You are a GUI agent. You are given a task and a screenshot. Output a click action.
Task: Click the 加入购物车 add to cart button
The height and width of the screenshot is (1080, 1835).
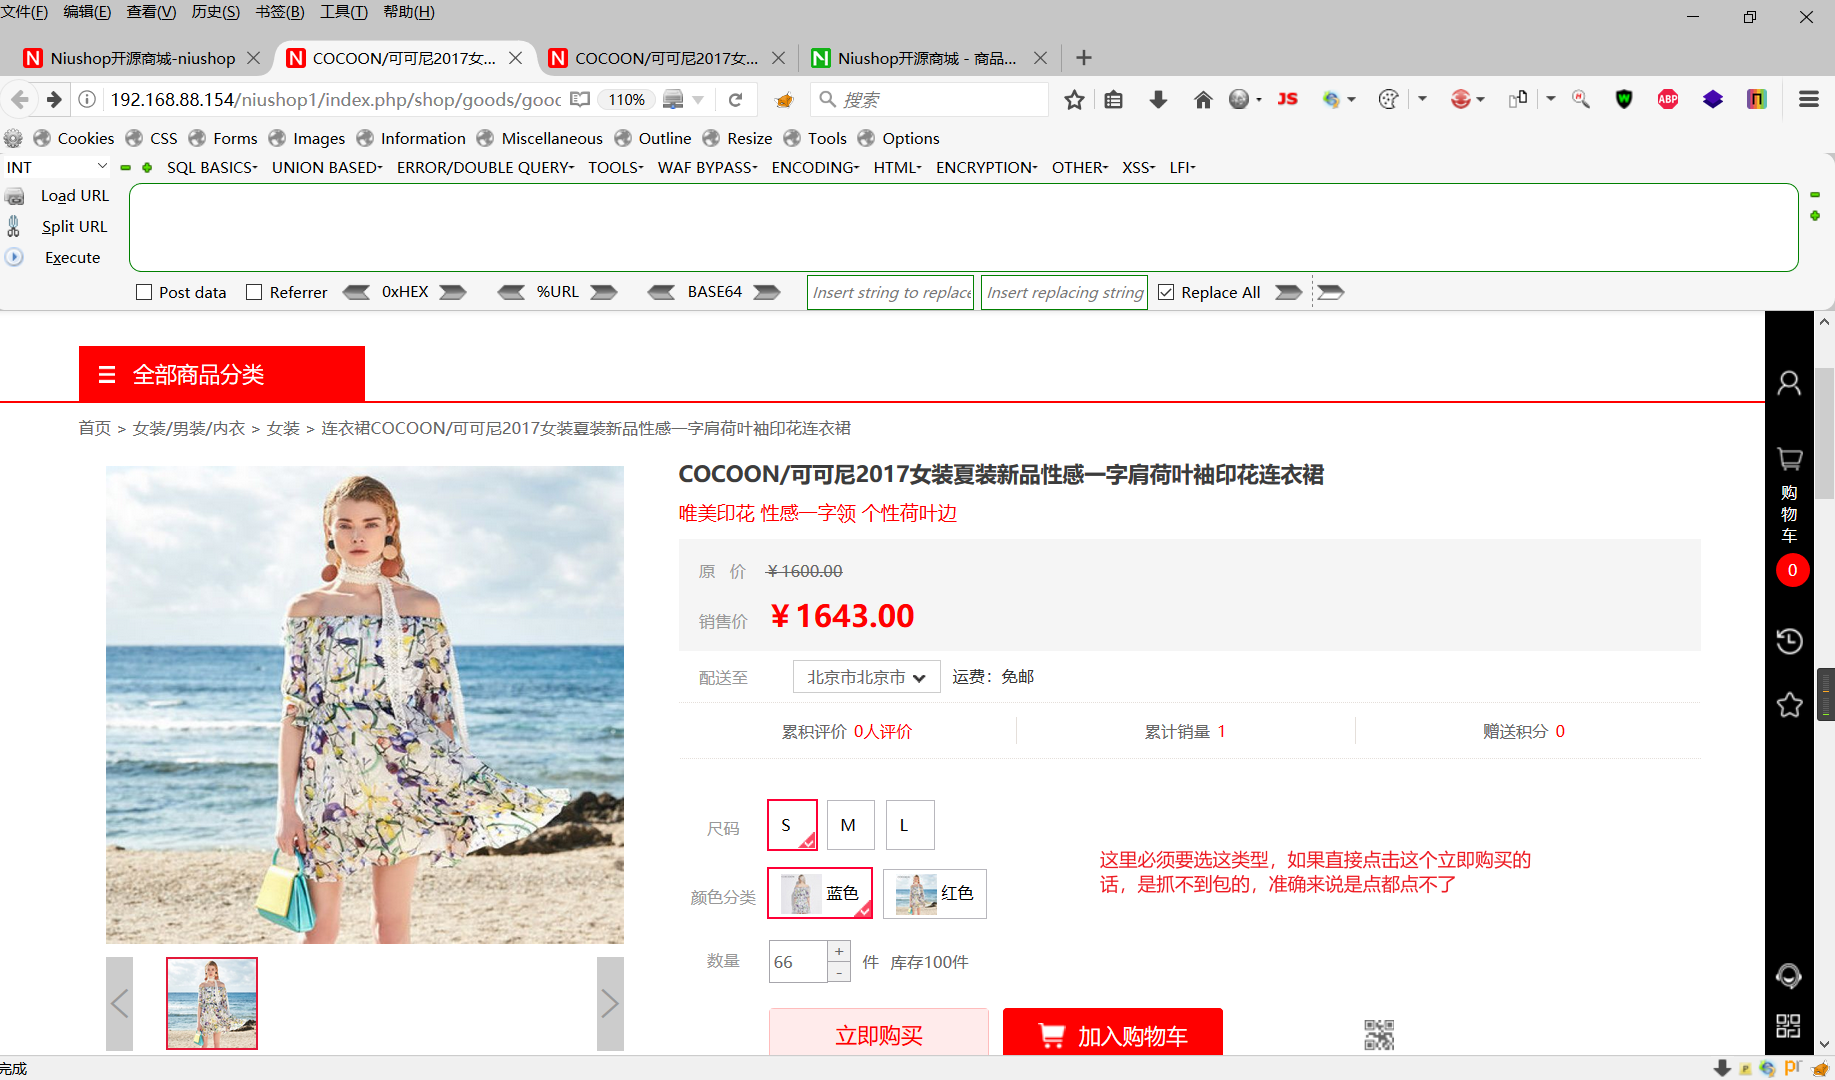[x=1113, y=1032]
